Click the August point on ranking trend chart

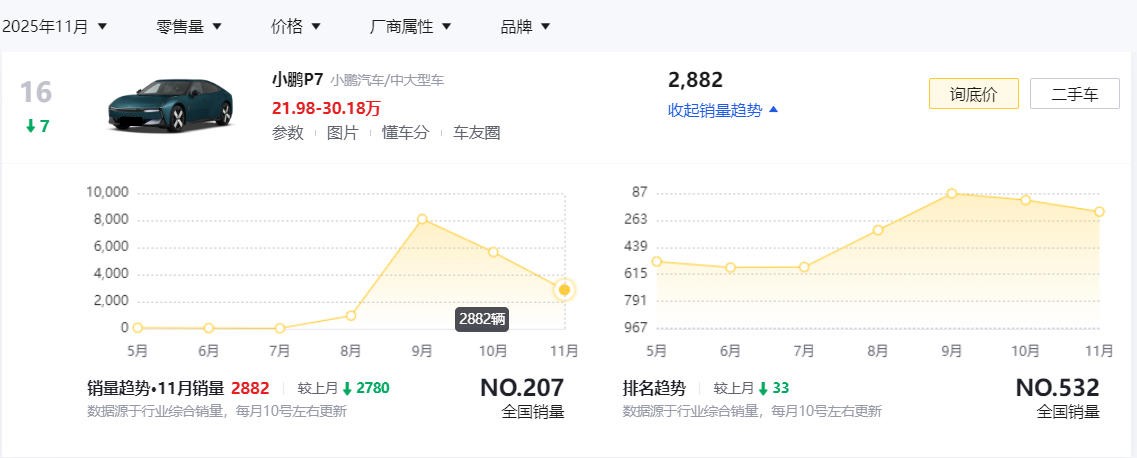(878, 230)
